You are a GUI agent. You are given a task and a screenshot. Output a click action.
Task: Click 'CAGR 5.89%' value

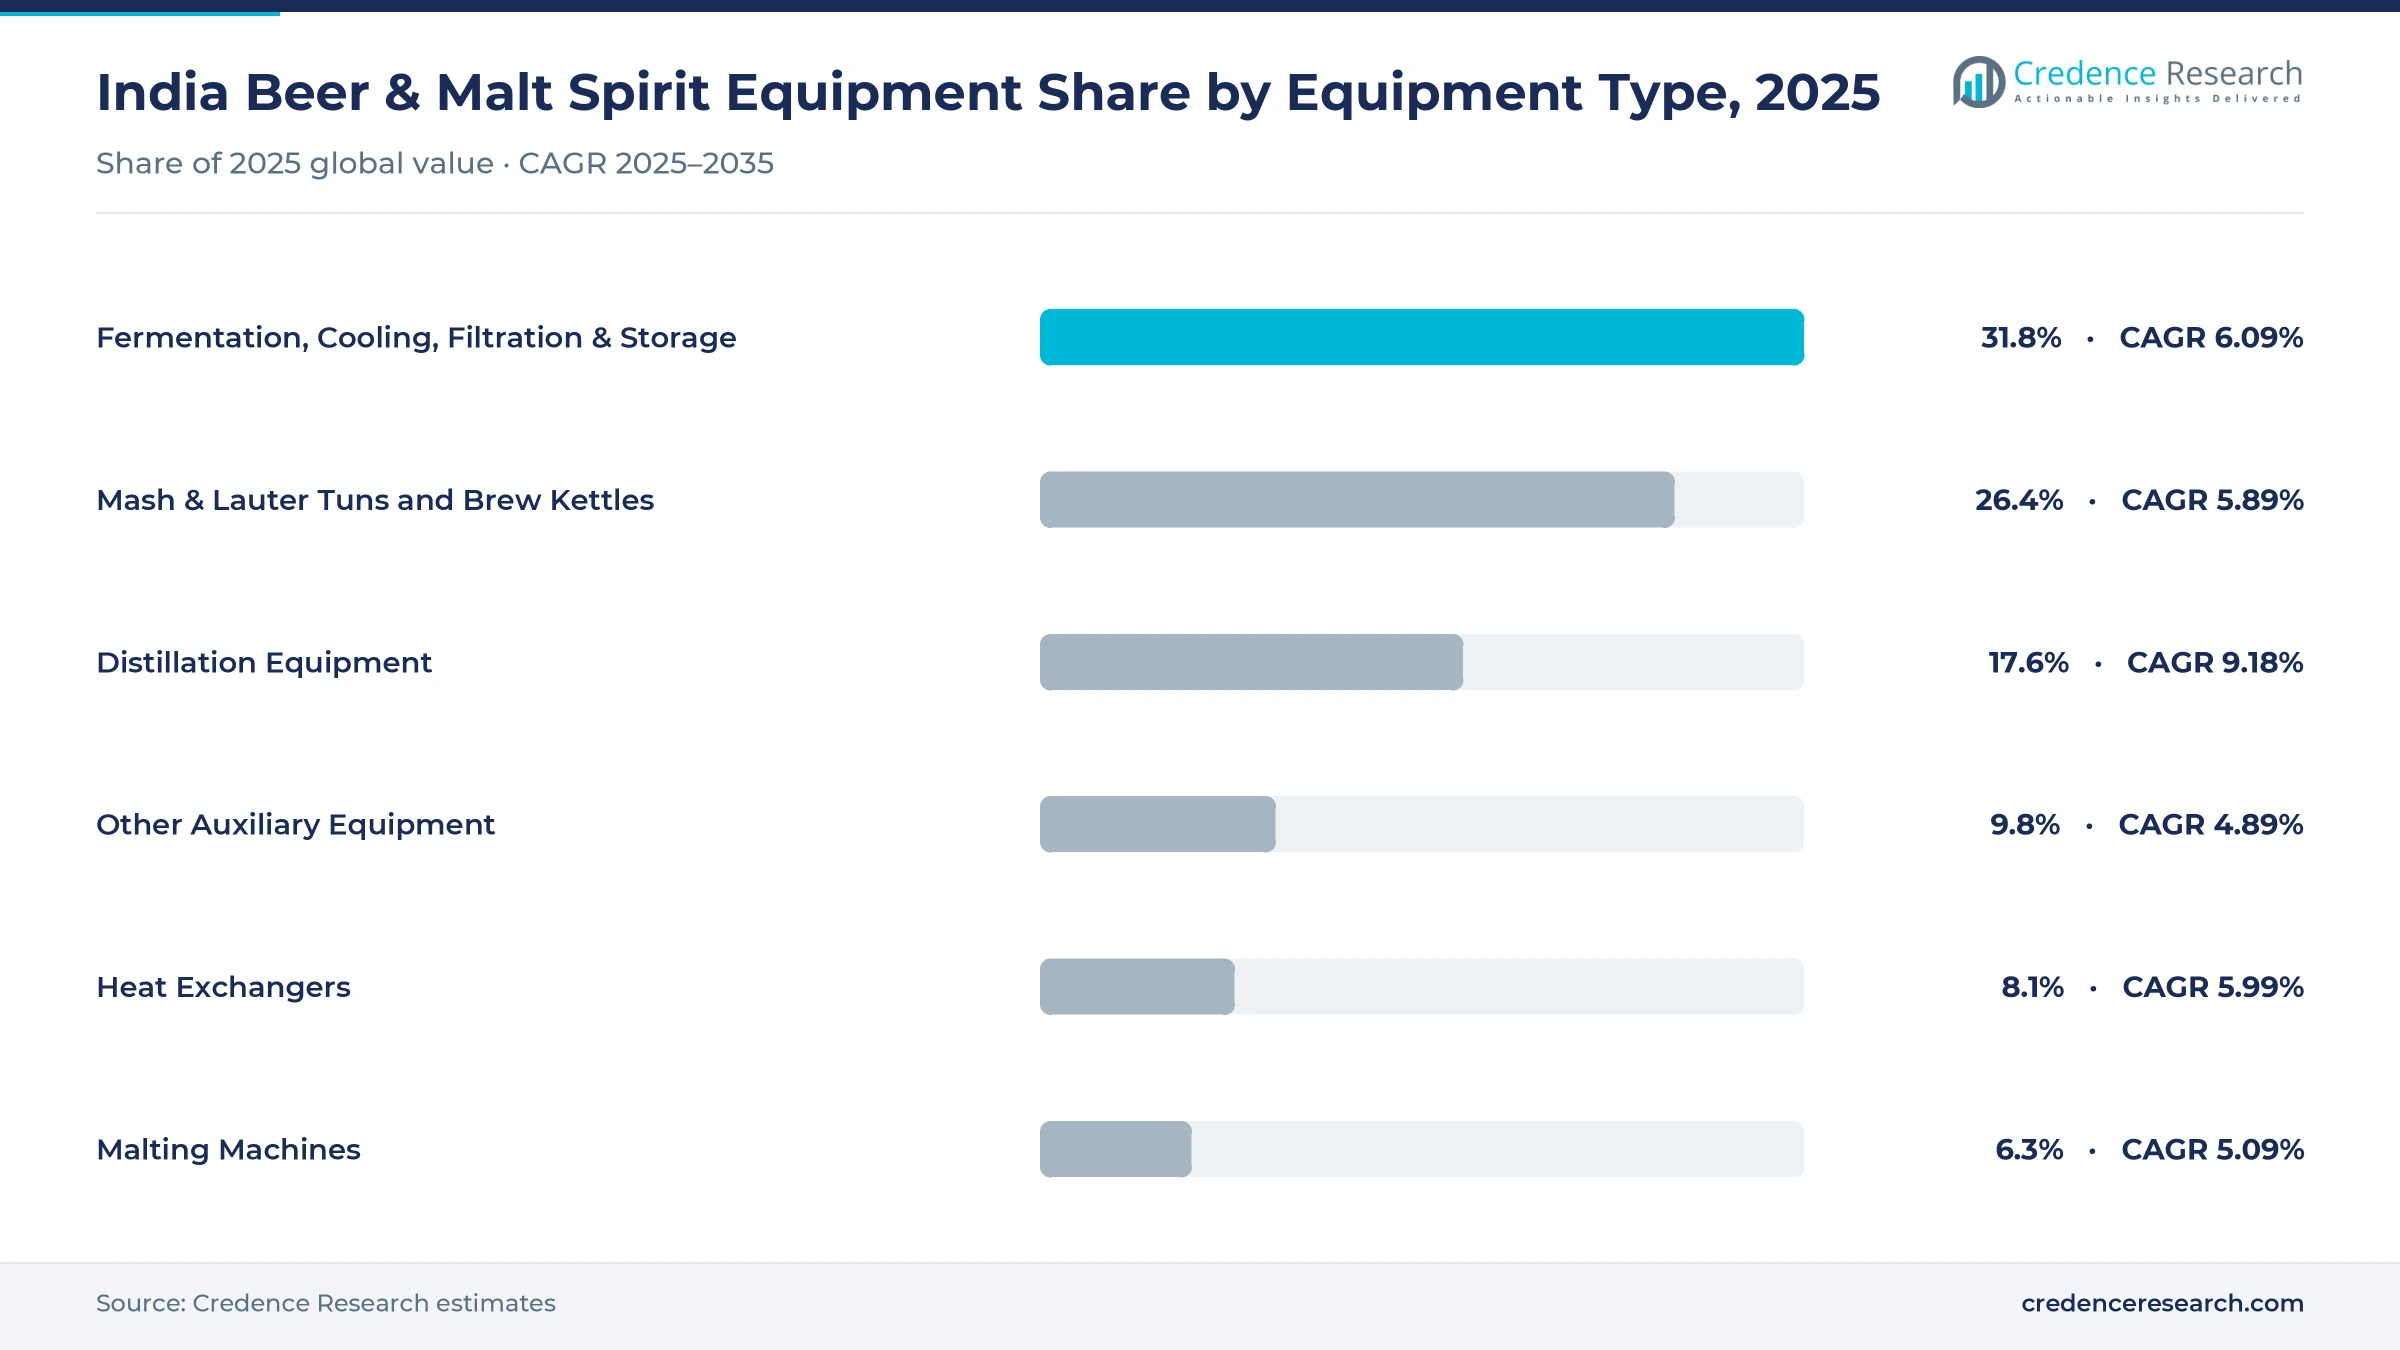pos(2212,500)
